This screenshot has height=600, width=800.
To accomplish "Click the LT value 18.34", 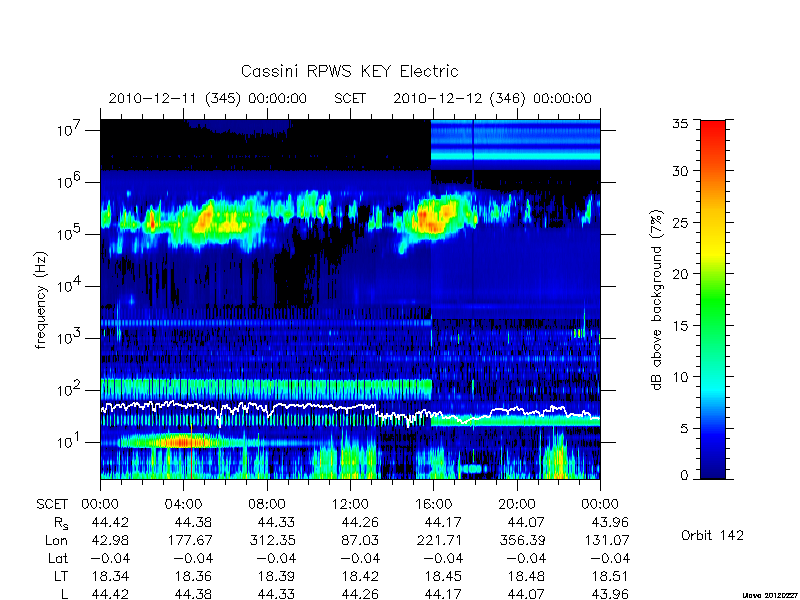I will point(110,576).
